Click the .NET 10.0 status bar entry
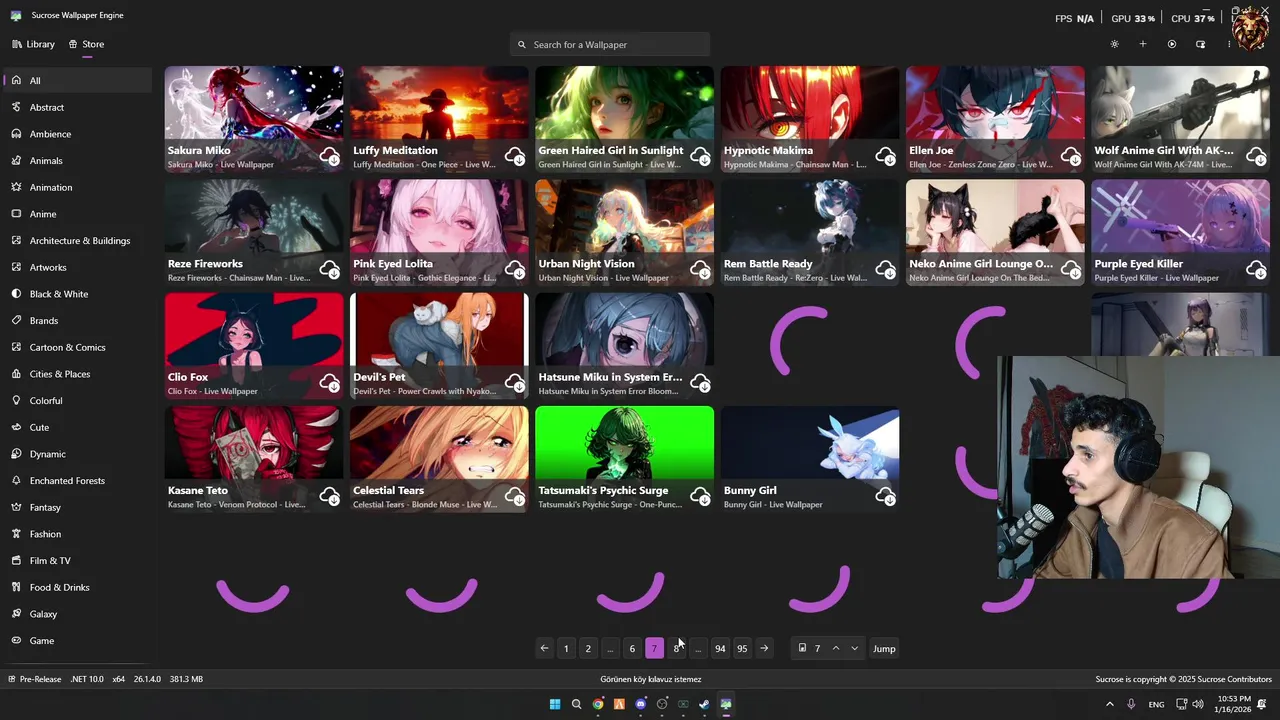This screenshot has width=1280, height=720. coord(87,679)
